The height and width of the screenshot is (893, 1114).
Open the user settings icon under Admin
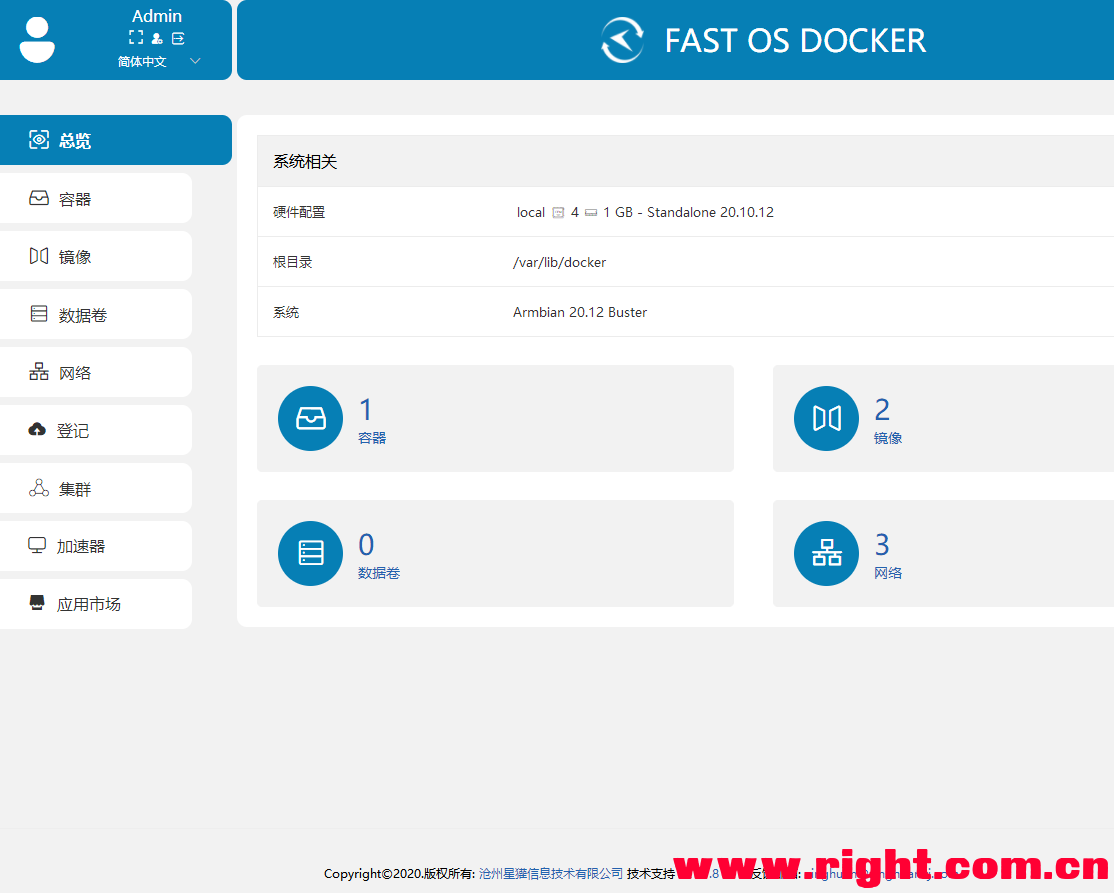pos(157,38)
